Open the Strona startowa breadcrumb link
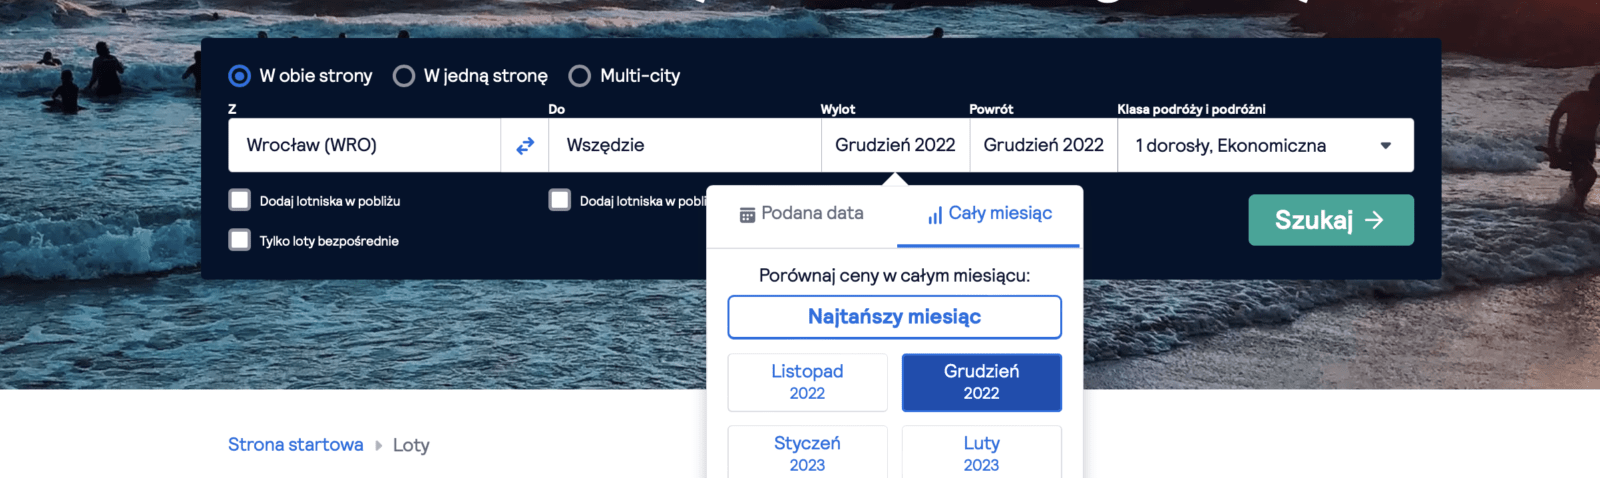This screenshot has width=1600, height=478. 295,445
